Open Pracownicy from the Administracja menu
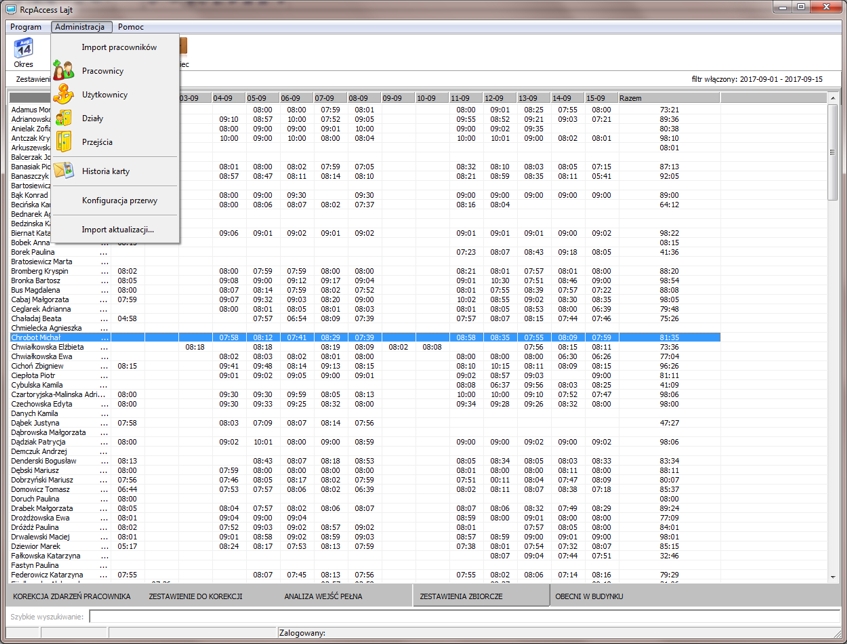The height and width of the screenshot is (644, 847). (102, 71)
